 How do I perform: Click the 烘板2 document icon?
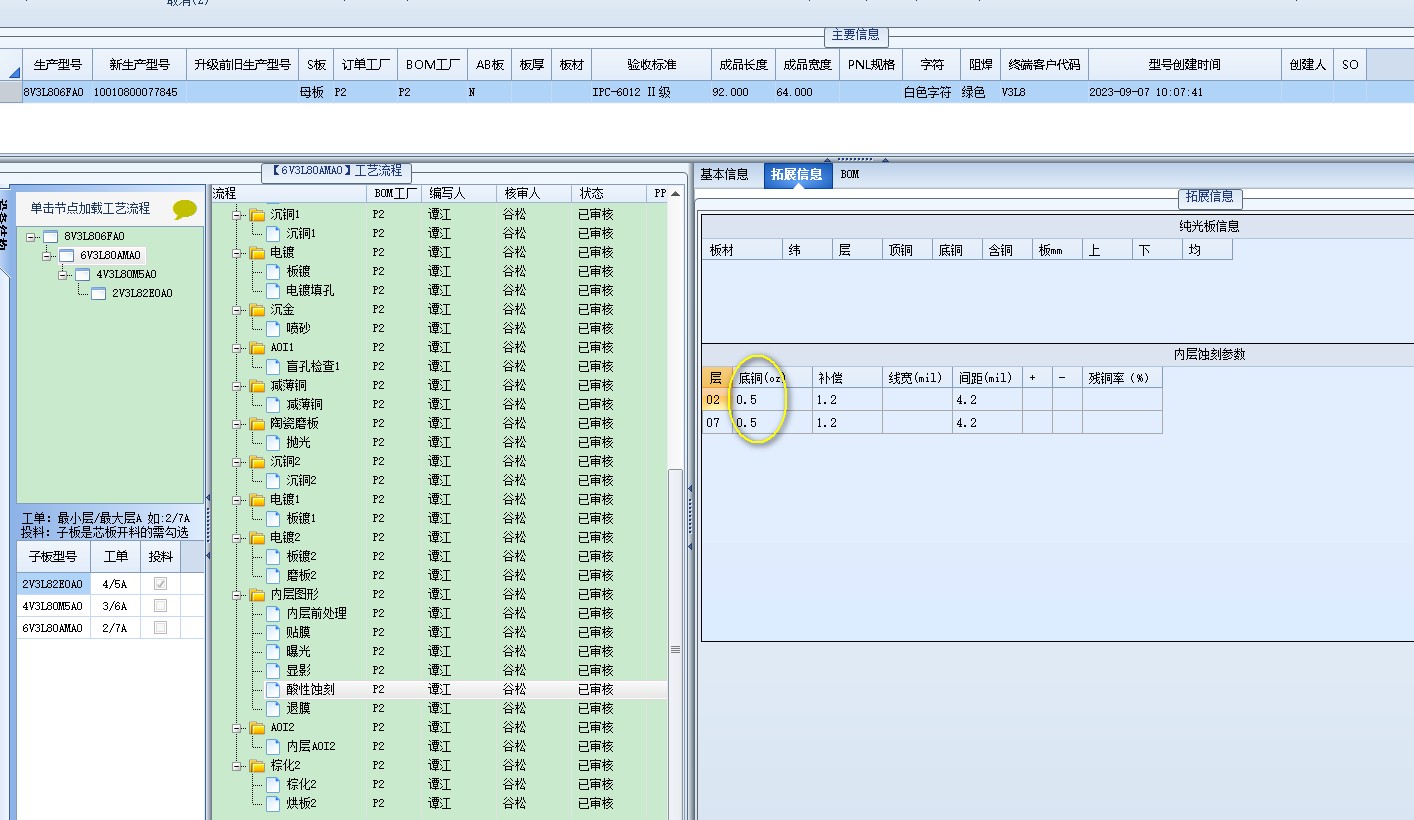(x=274, y=803)
